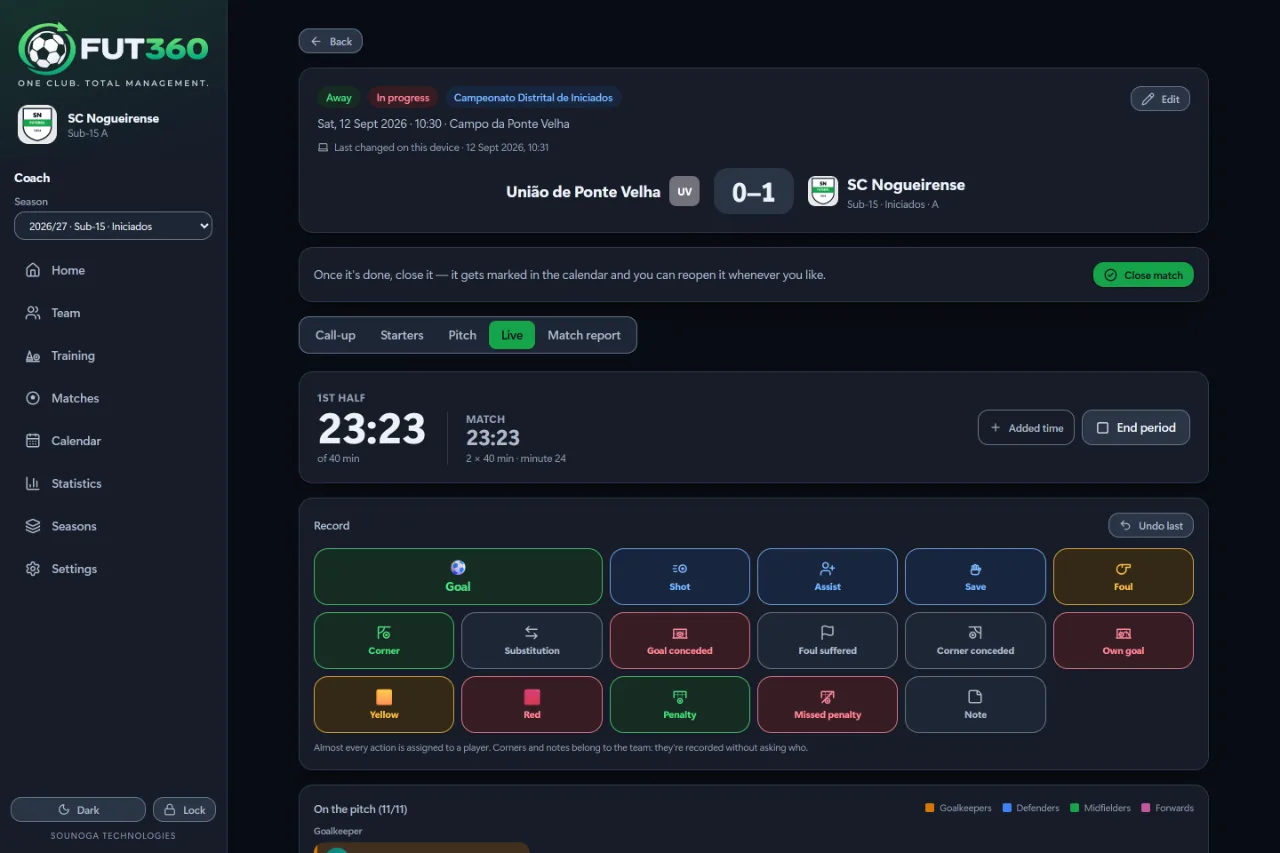Open Calendar in the sidebar
1280x853 pixels.
tap(113, 441)
